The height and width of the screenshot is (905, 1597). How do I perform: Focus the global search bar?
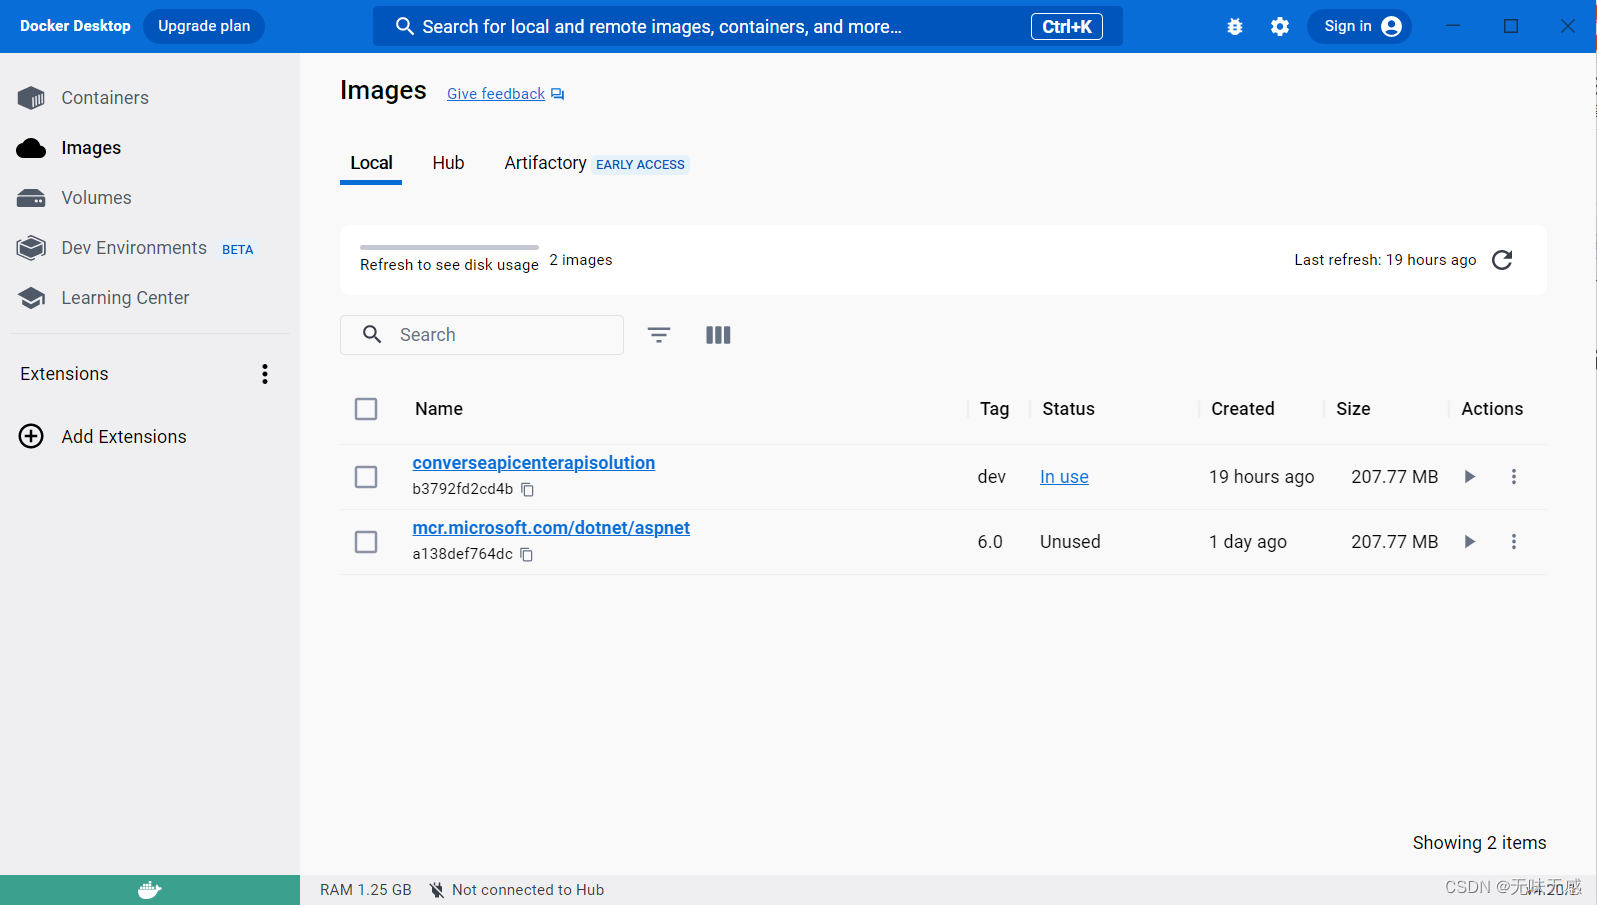click(x=748, y=27)
